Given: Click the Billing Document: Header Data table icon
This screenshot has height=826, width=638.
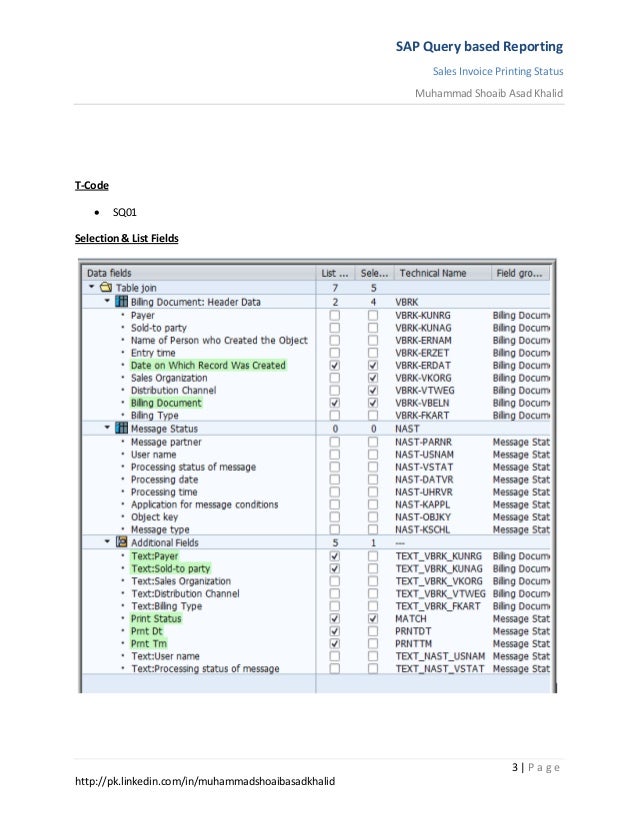Looking at the screenshot, I should tap(121, 301).
